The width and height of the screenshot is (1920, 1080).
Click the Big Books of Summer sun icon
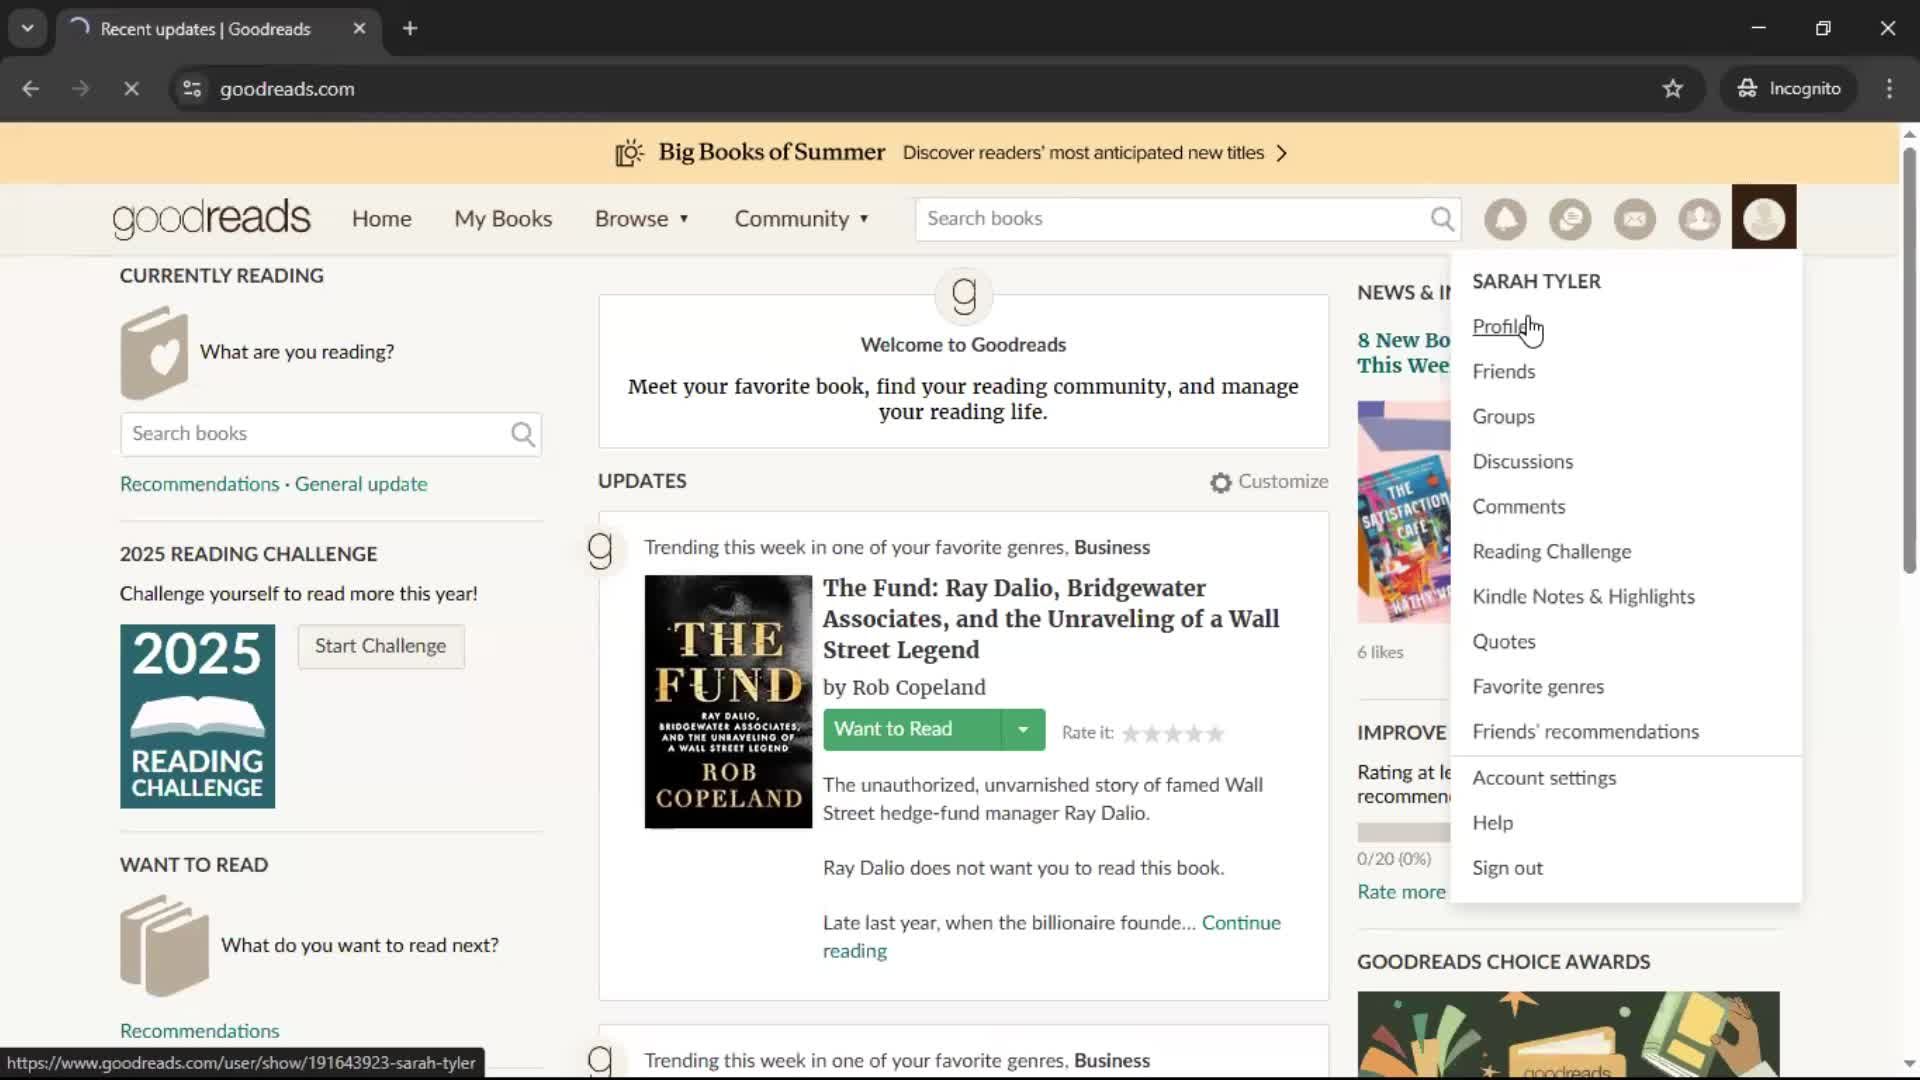tap(629, 153)
